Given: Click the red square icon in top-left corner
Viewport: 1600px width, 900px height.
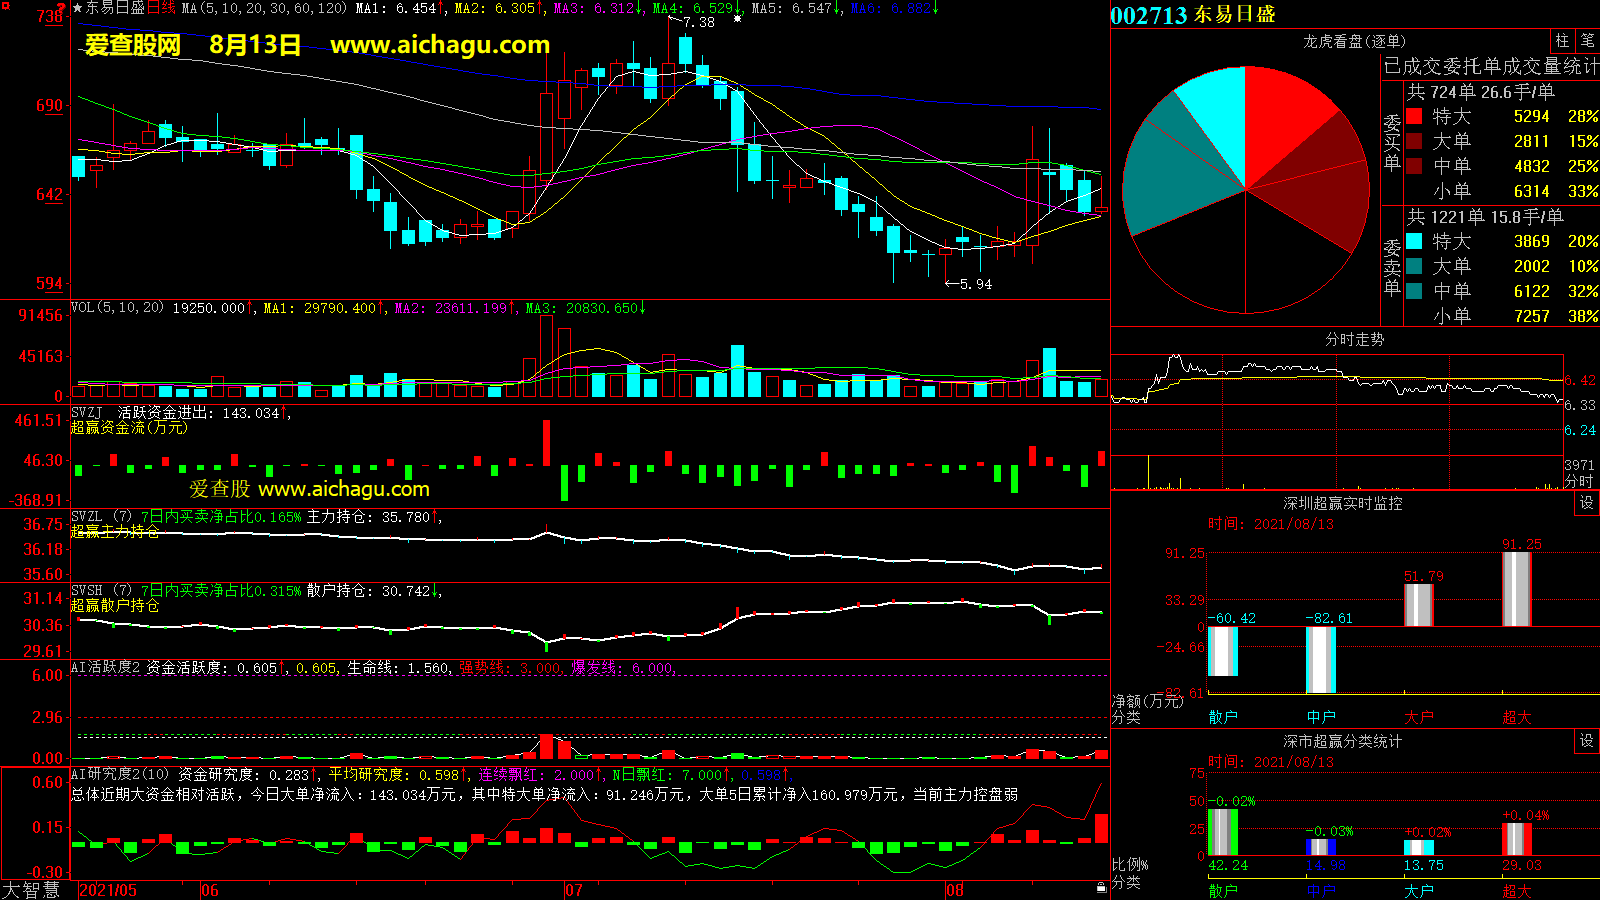Looking at the screenshot, I should point(5,6).
